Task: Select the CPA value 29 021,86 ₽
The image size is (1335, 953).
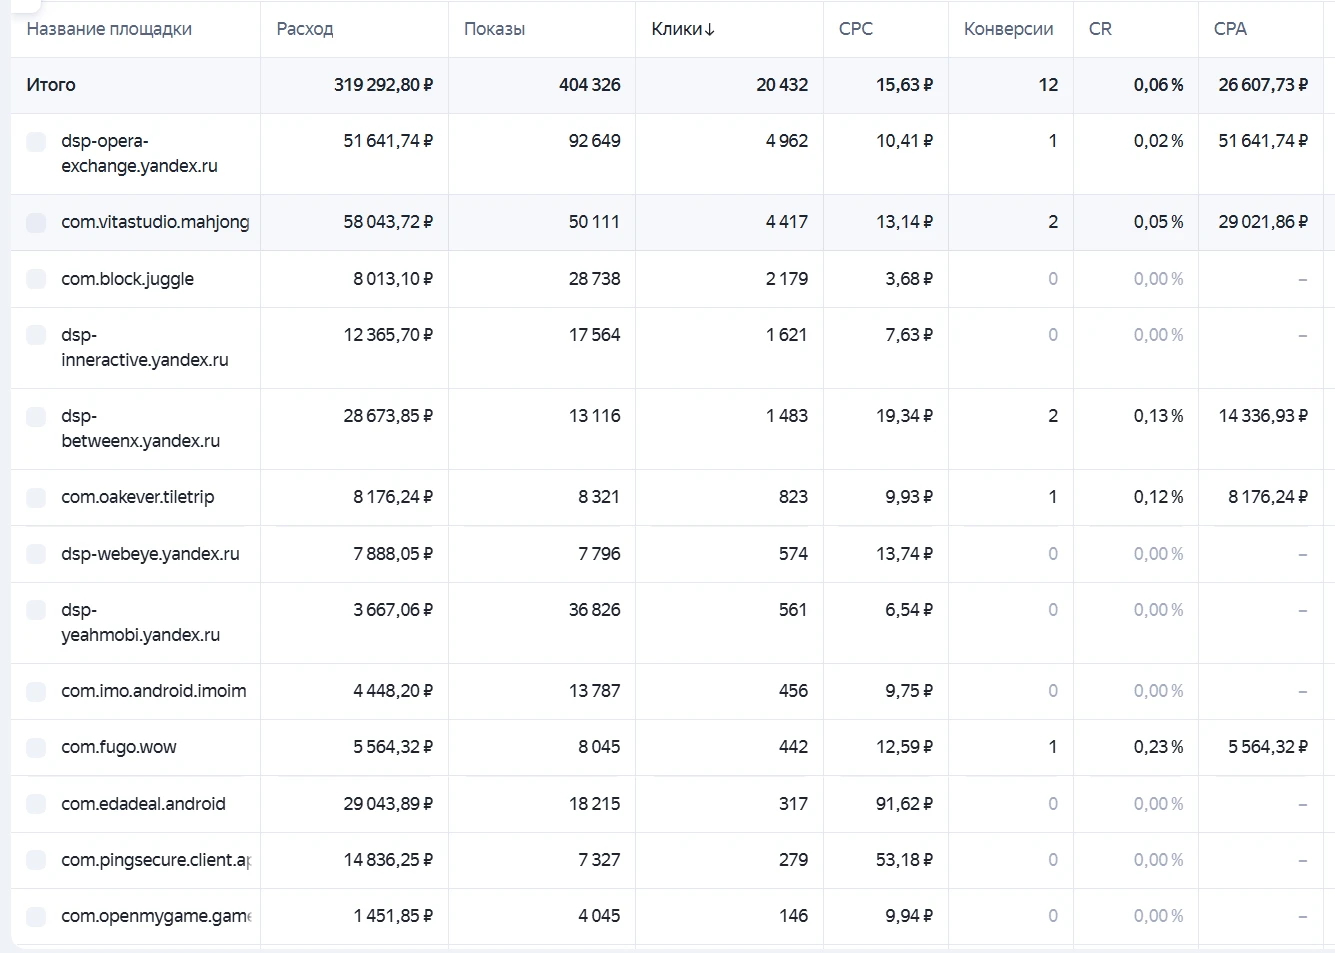Action: [x=1263, y=222]
